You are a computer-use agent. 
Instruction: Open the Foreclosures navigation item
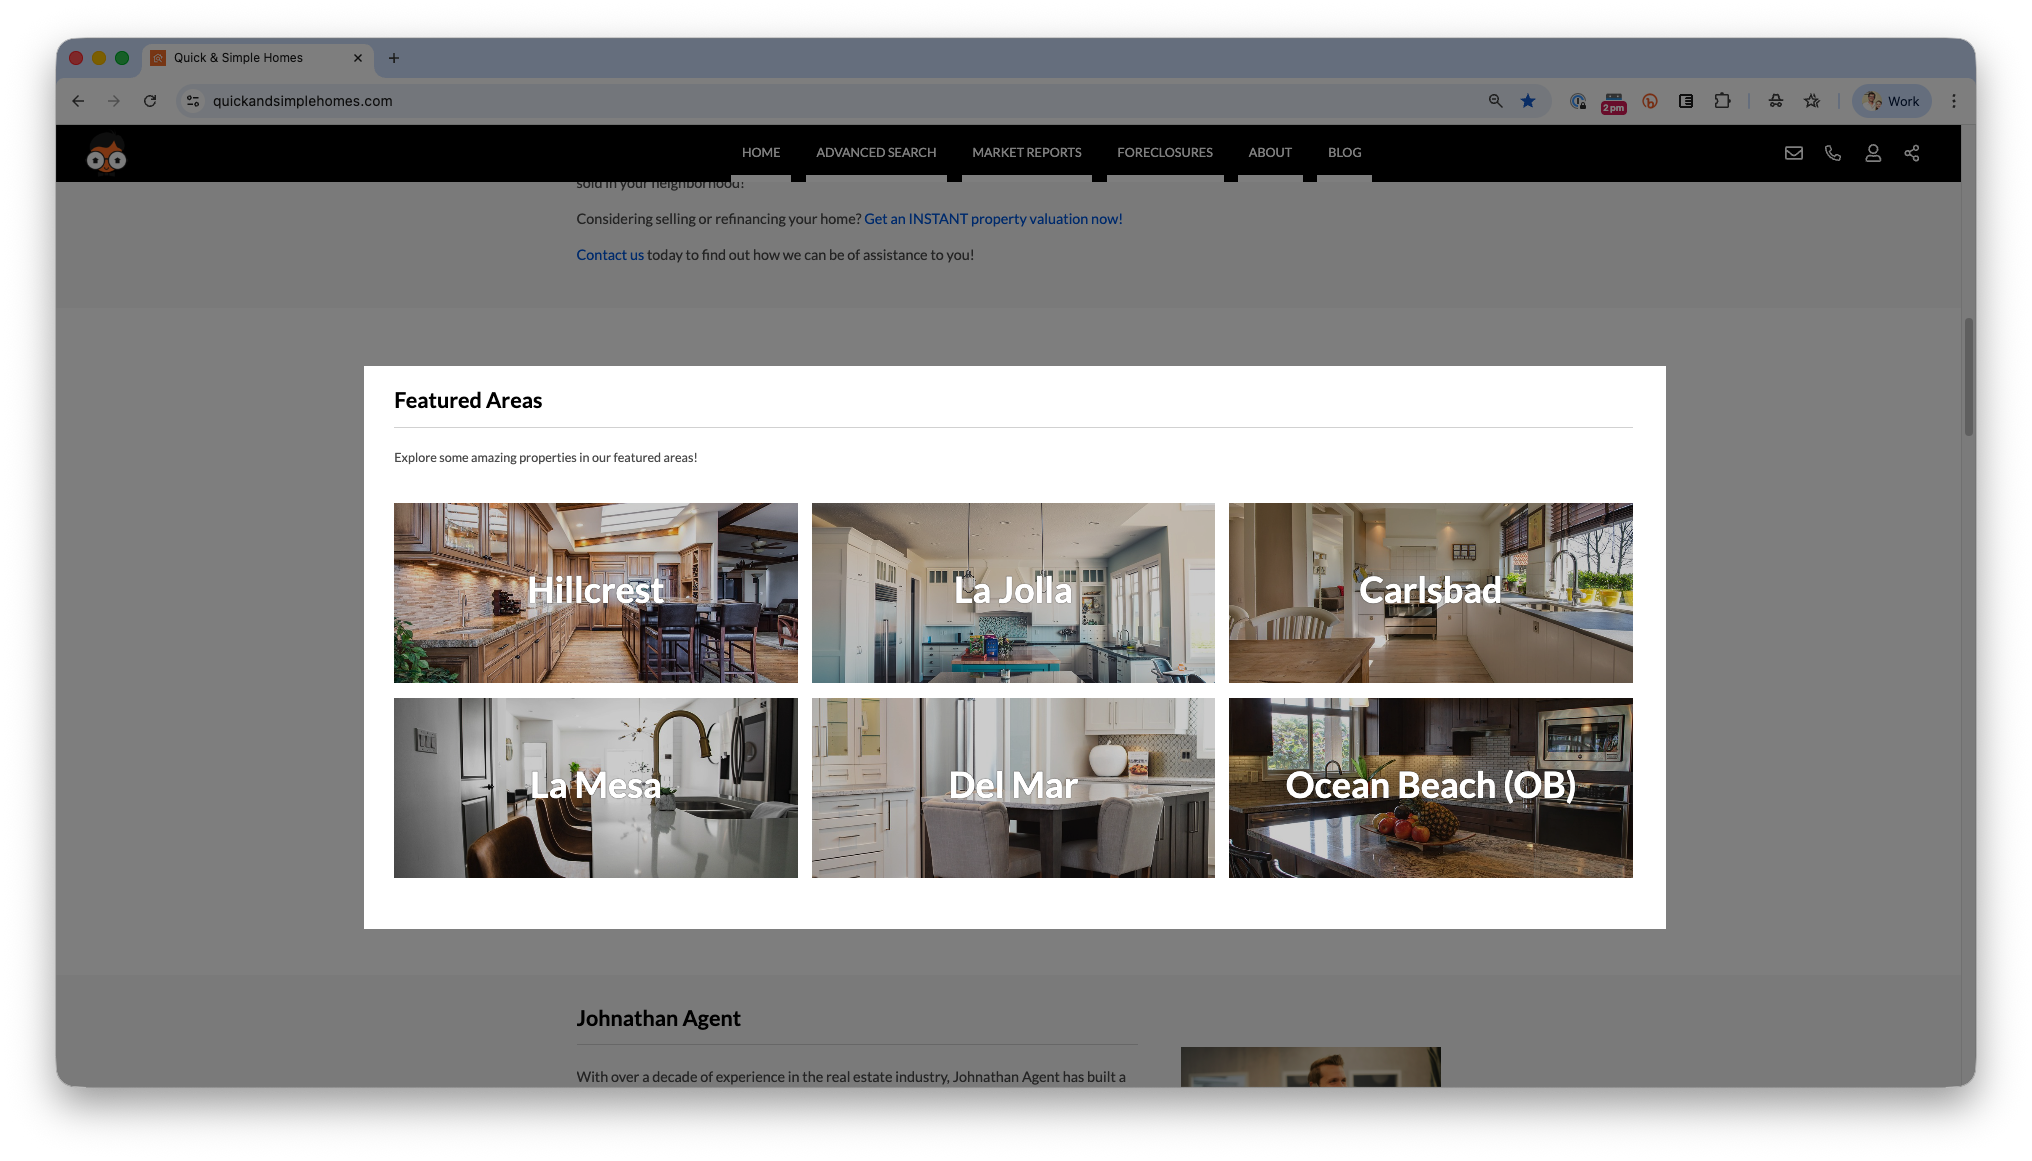1164,153
